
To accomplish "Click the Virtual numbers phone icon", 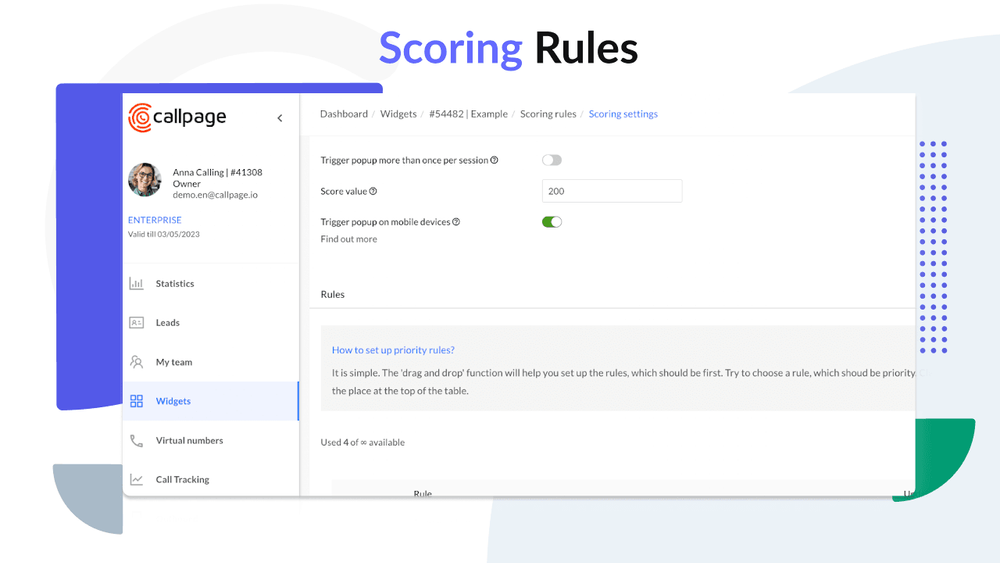I will pos(136,441).
